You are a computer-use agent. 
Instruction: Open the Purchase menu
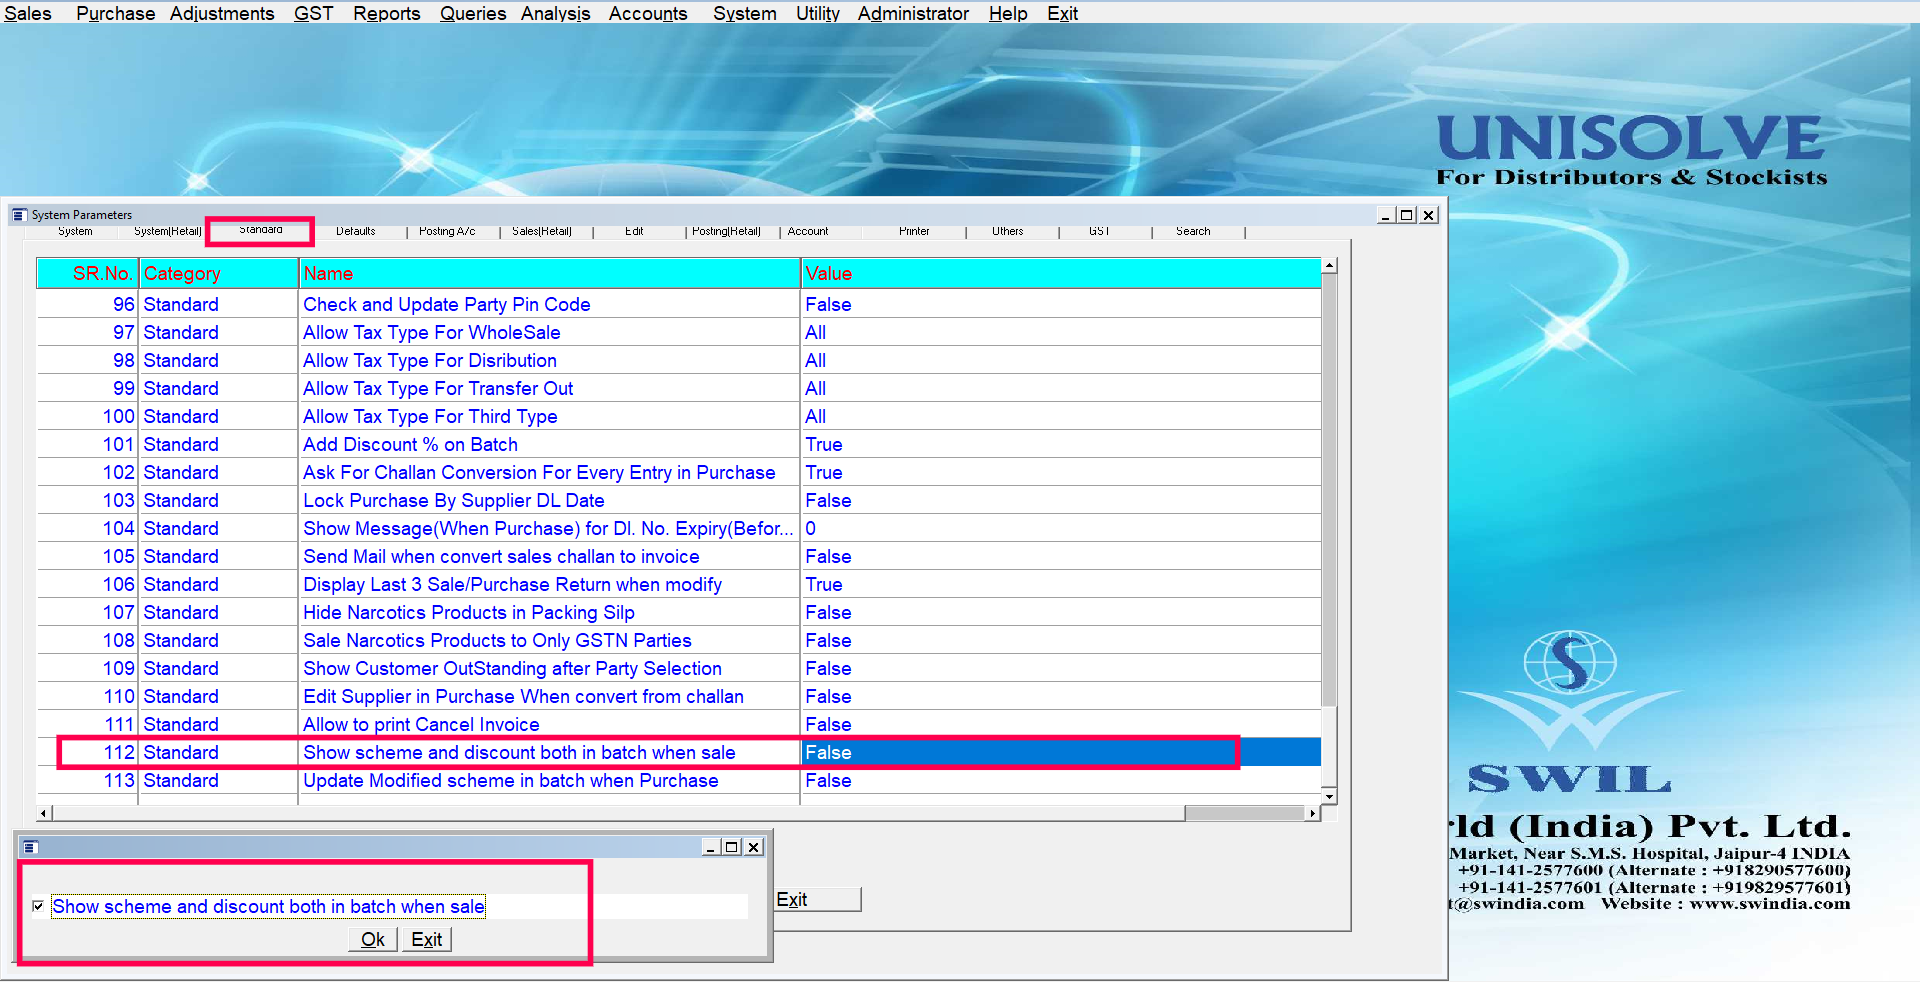tap(115, 13)
